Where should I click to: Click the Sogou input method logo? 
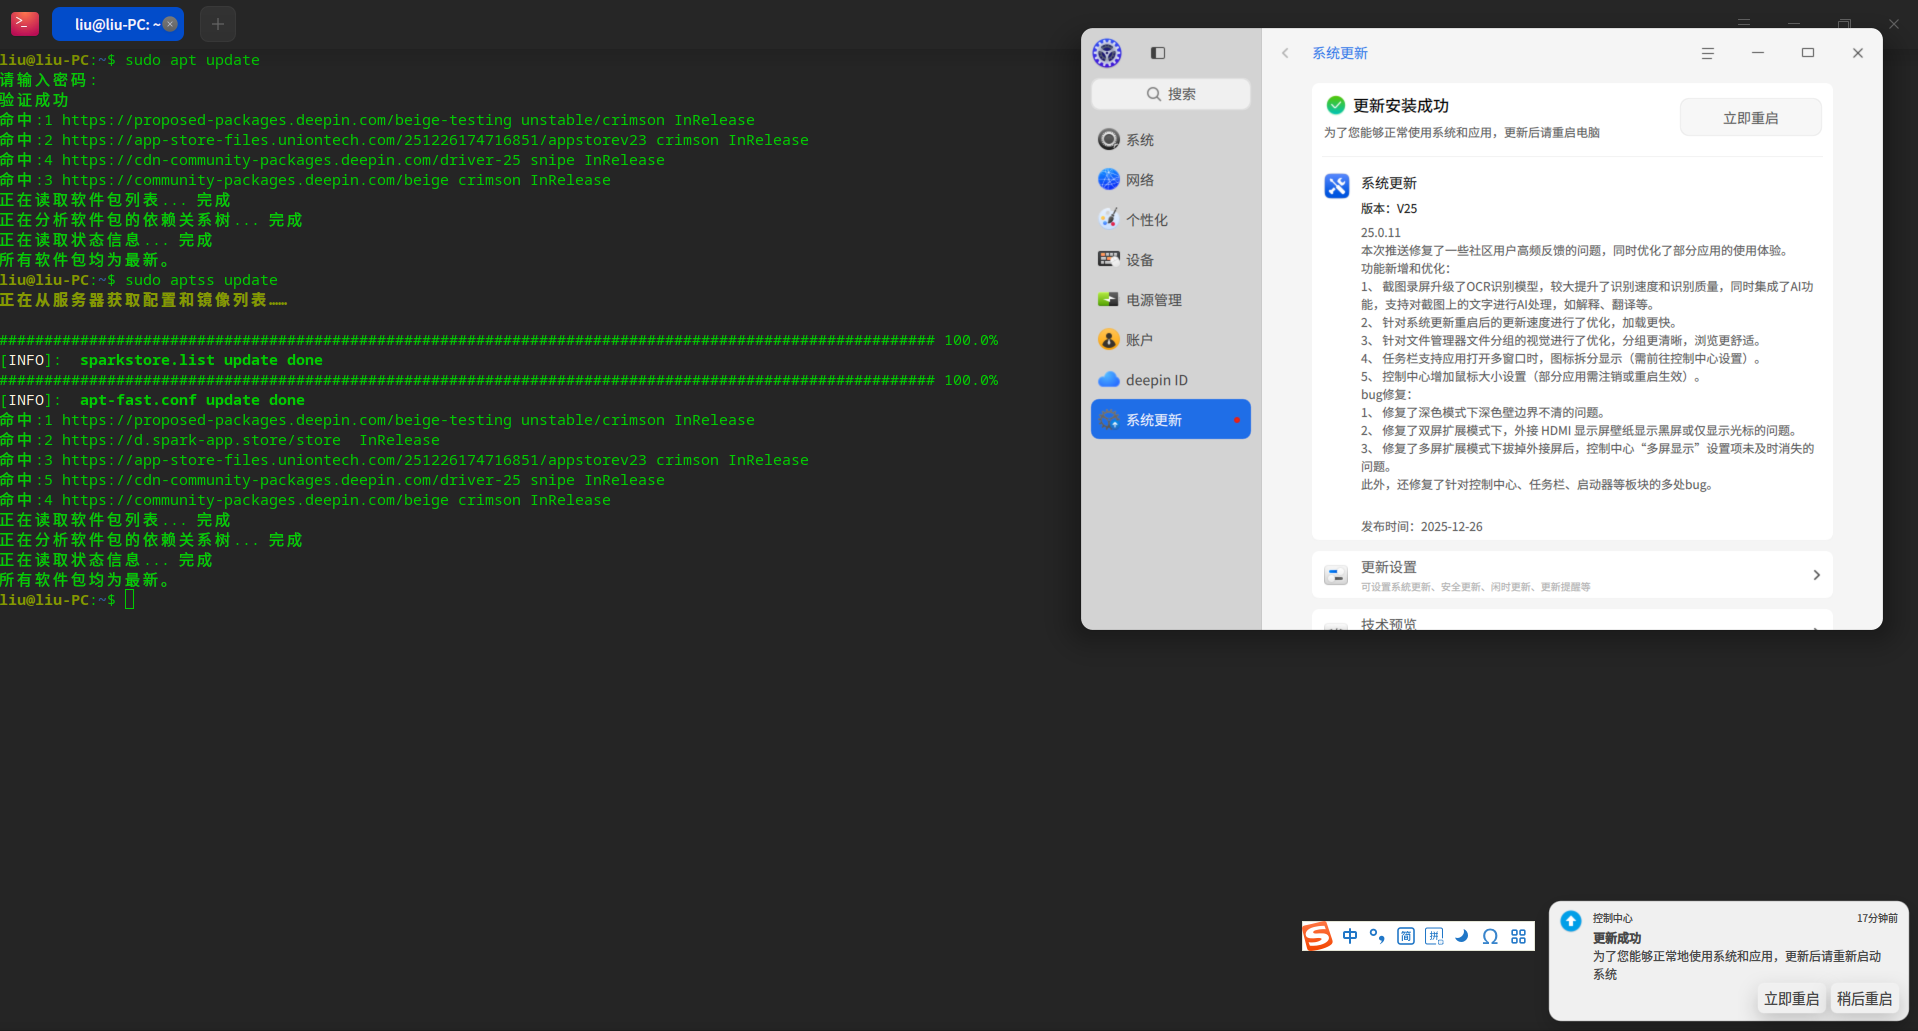[x=1317, y=936]
